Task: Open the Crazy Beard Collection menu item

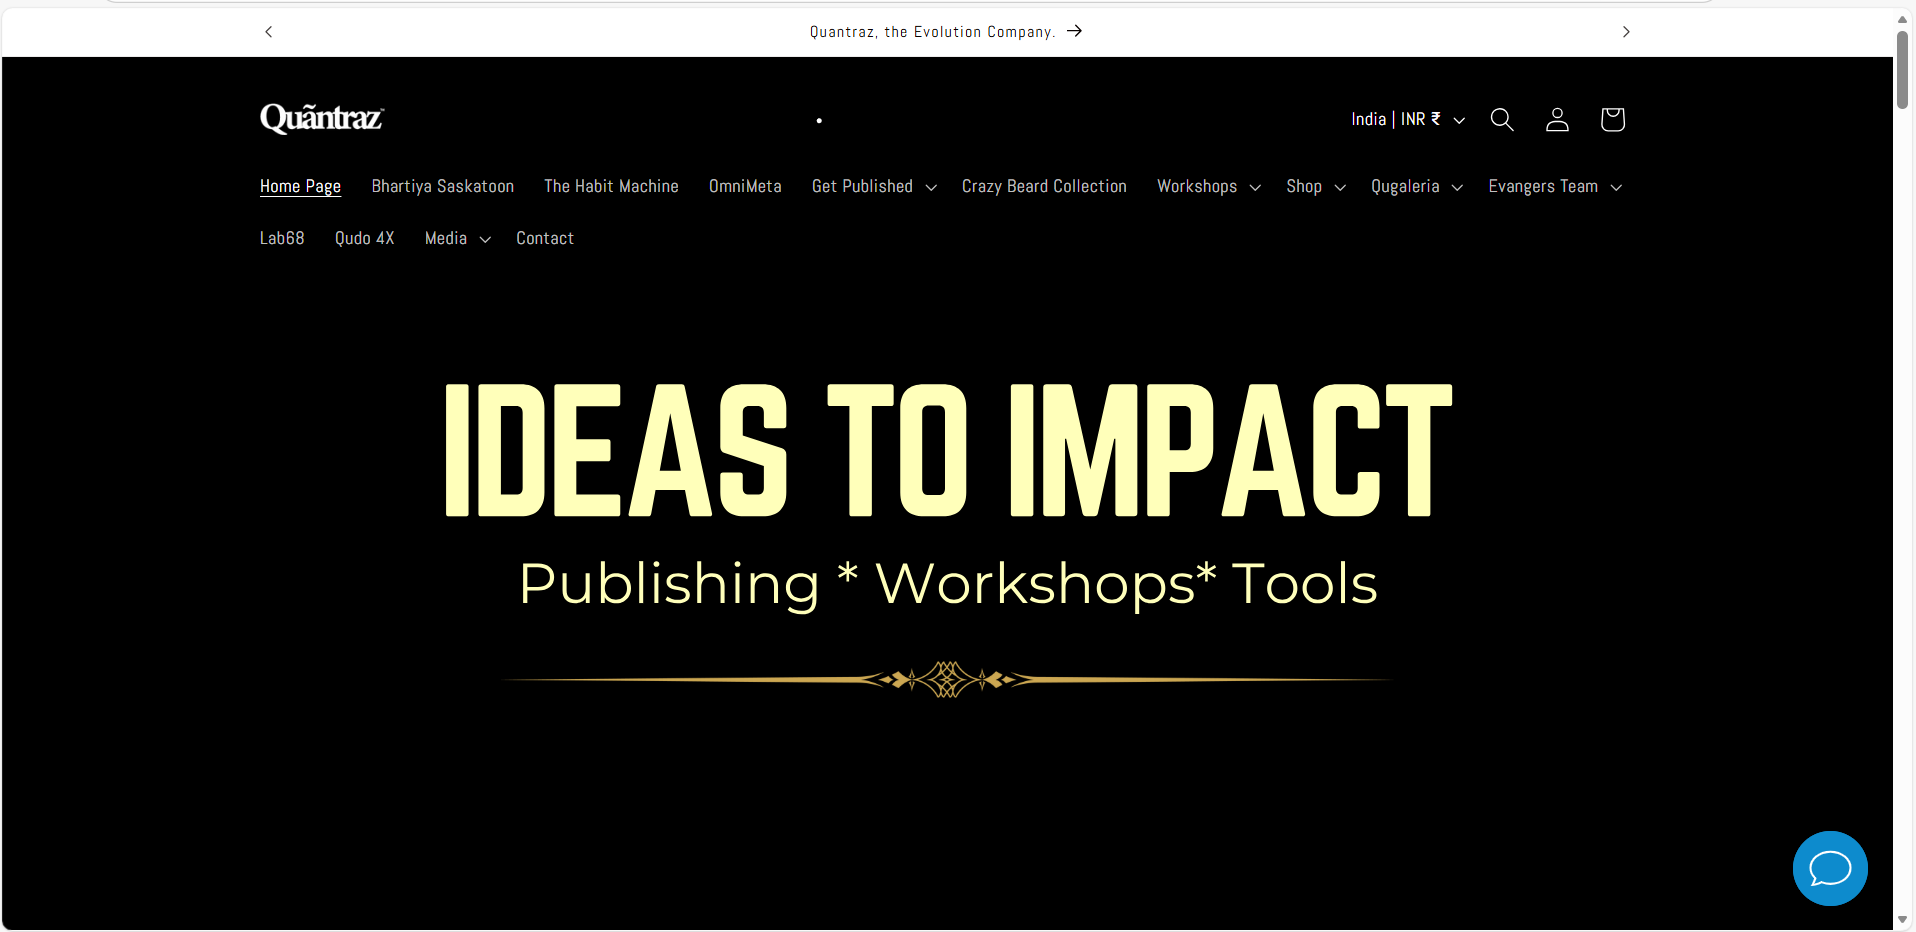Action: click(1044, 186)
